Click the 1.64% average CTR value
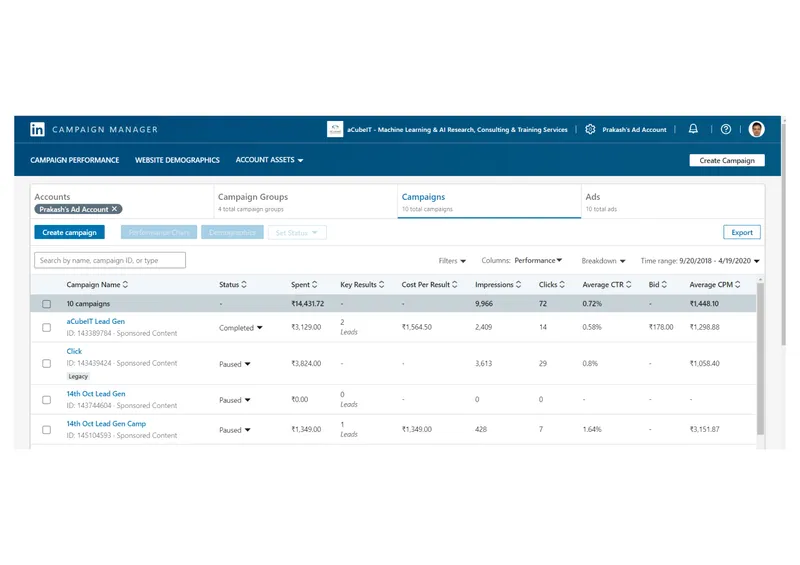Image resolution: width=800 pixels, height=565 pixels. [592, 430]
